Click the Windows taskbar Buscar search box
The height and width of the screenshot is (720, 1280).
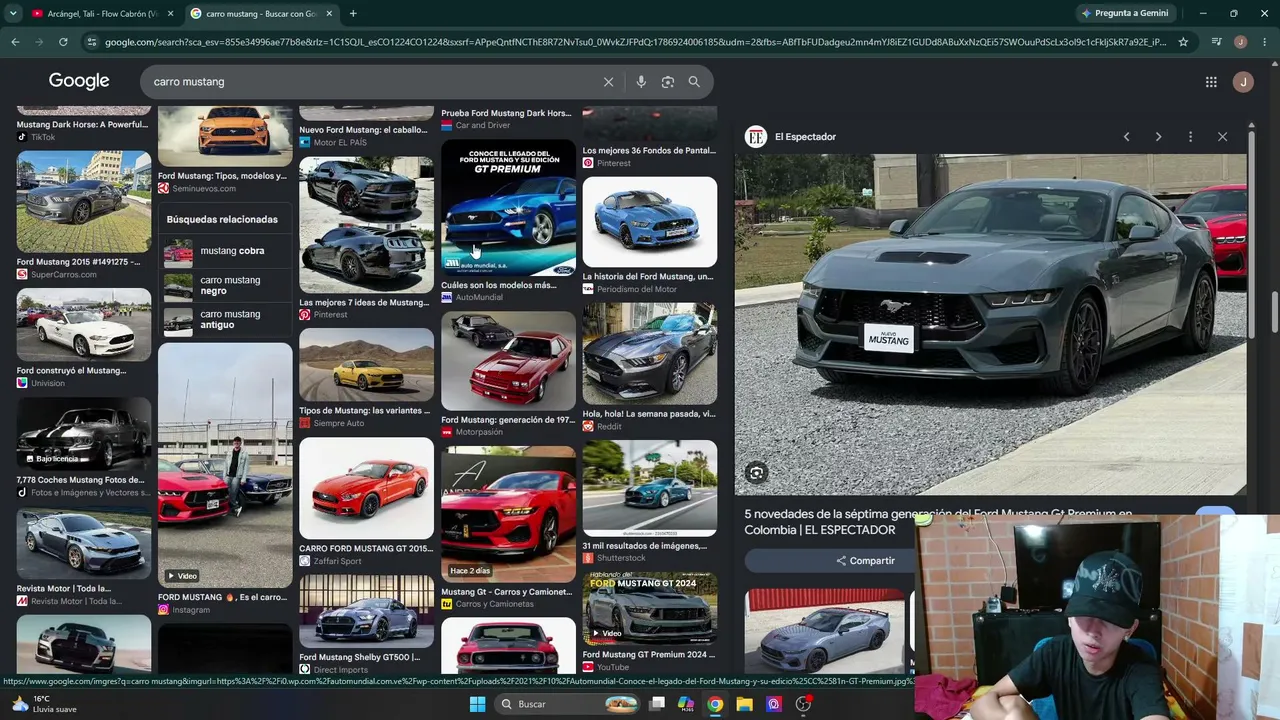click(x=570, y=704)
